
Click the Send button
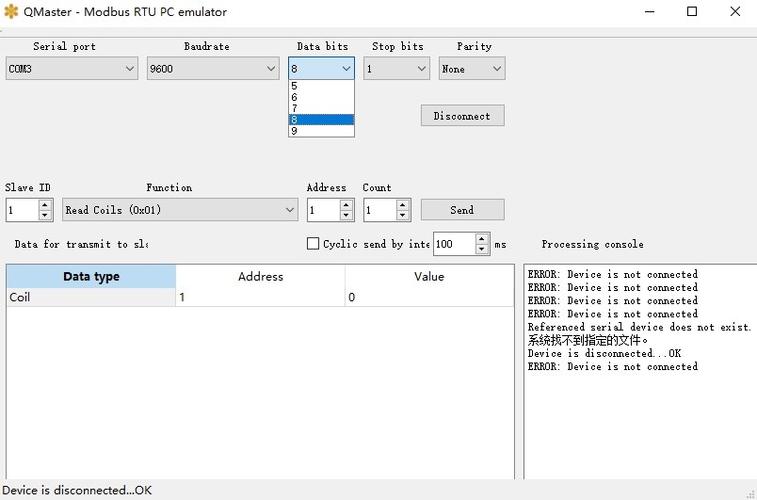463,210
